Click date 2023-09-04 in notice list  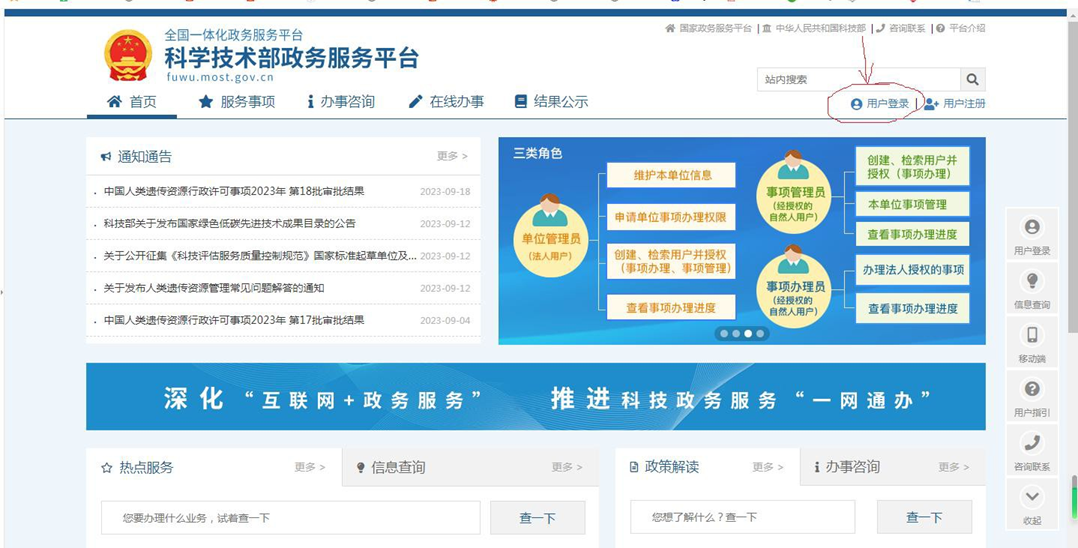pos(446,320)
